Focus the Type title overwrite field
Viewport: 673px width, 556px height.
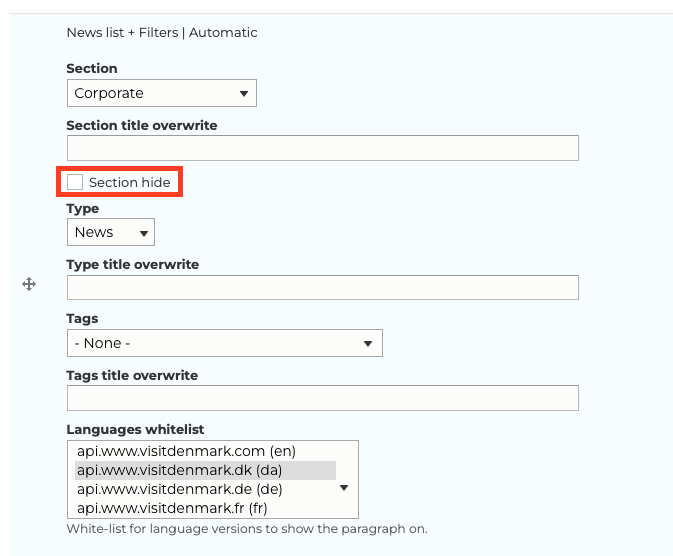coord(323,288)
